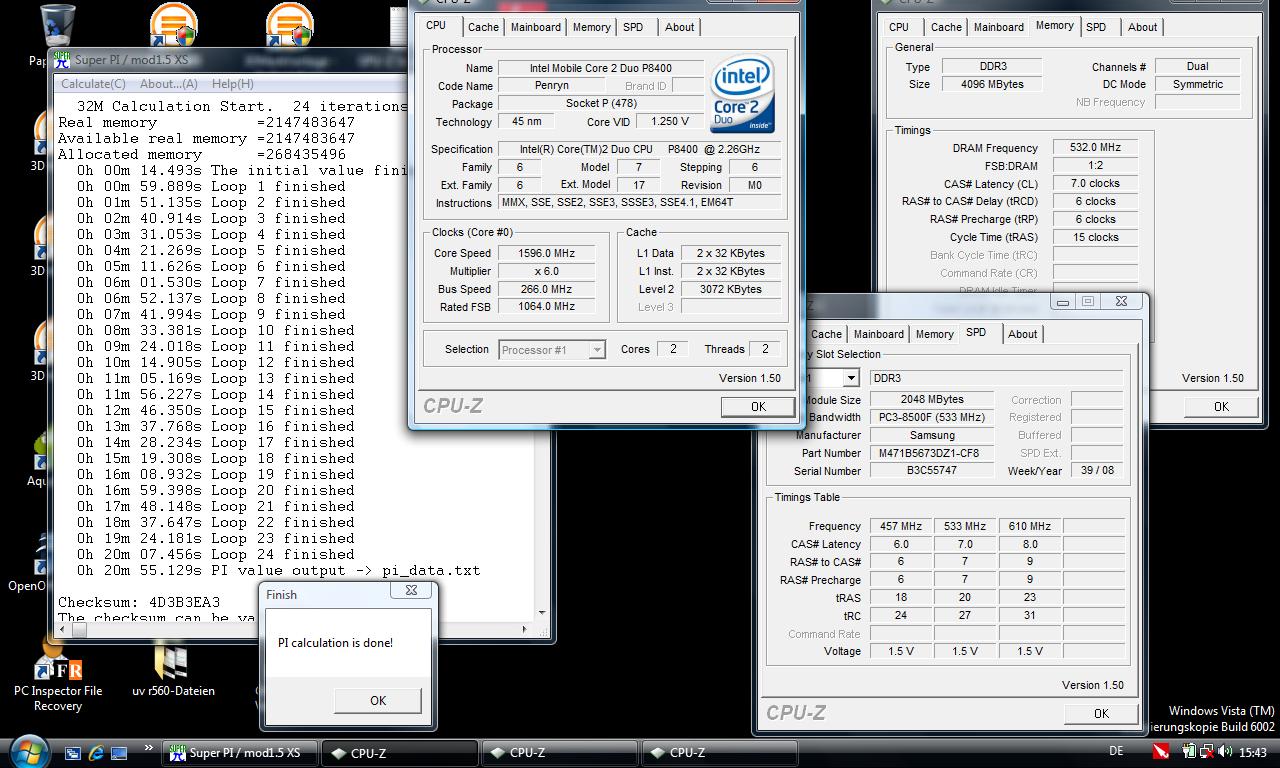The width and height of the screenshot is (1280, 768).
Task: Click OK in the Finish dialog
Action: (x=377, y=700)
